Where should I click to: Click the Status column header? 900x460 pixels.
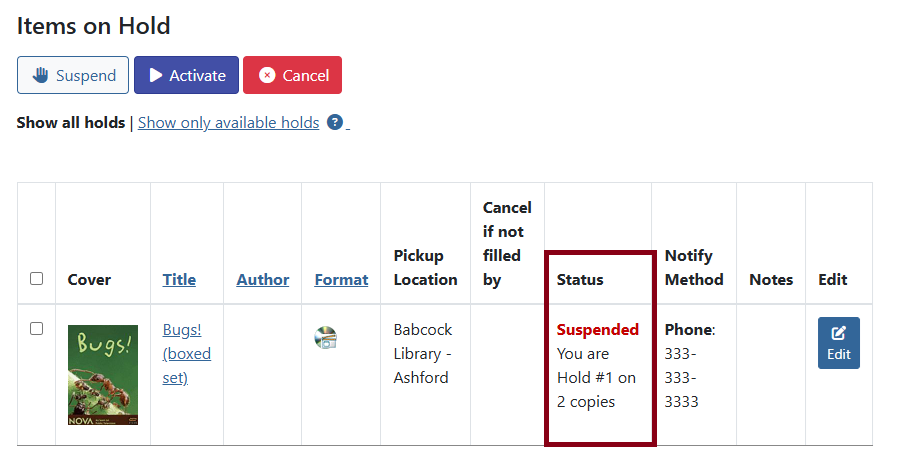580,280
